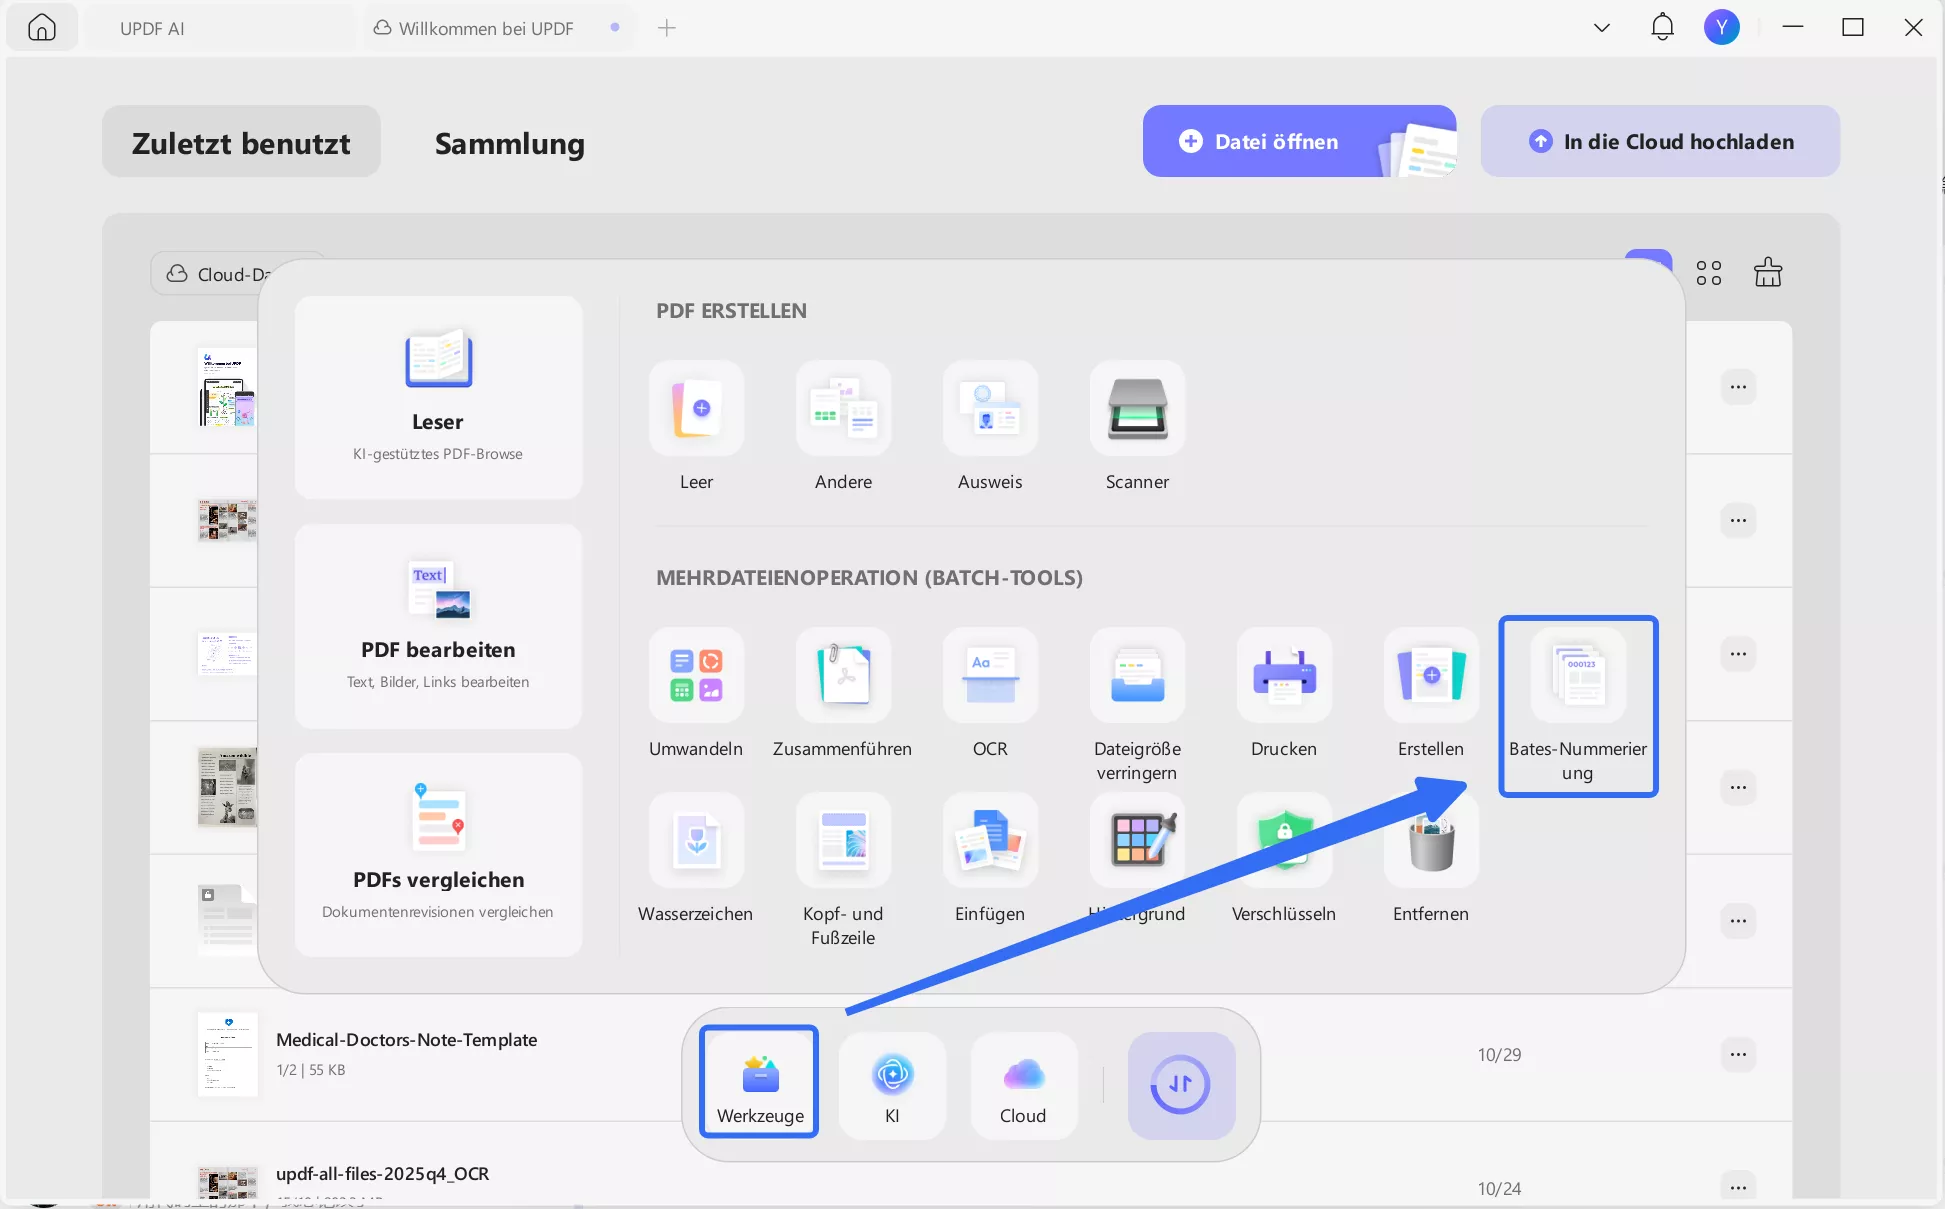Viewport: 1945px width, 1209px height.
Task: Create a blank PDF with Leer
Action: pos(696,409)
